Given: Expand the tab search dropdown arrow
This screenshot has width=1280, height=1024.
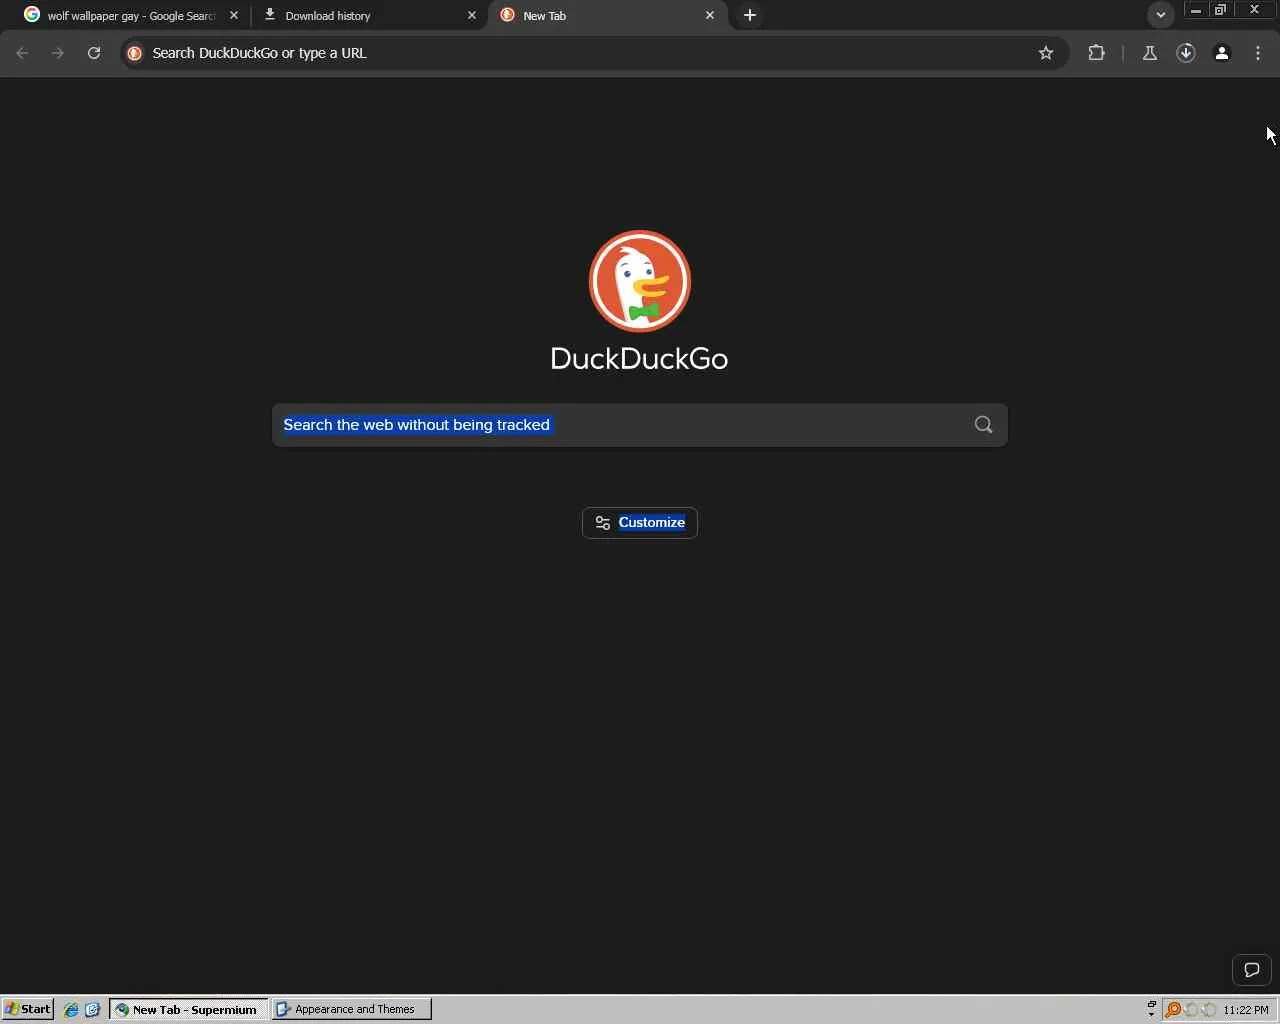Looking at the screenshot, I should click(1161, 15).
